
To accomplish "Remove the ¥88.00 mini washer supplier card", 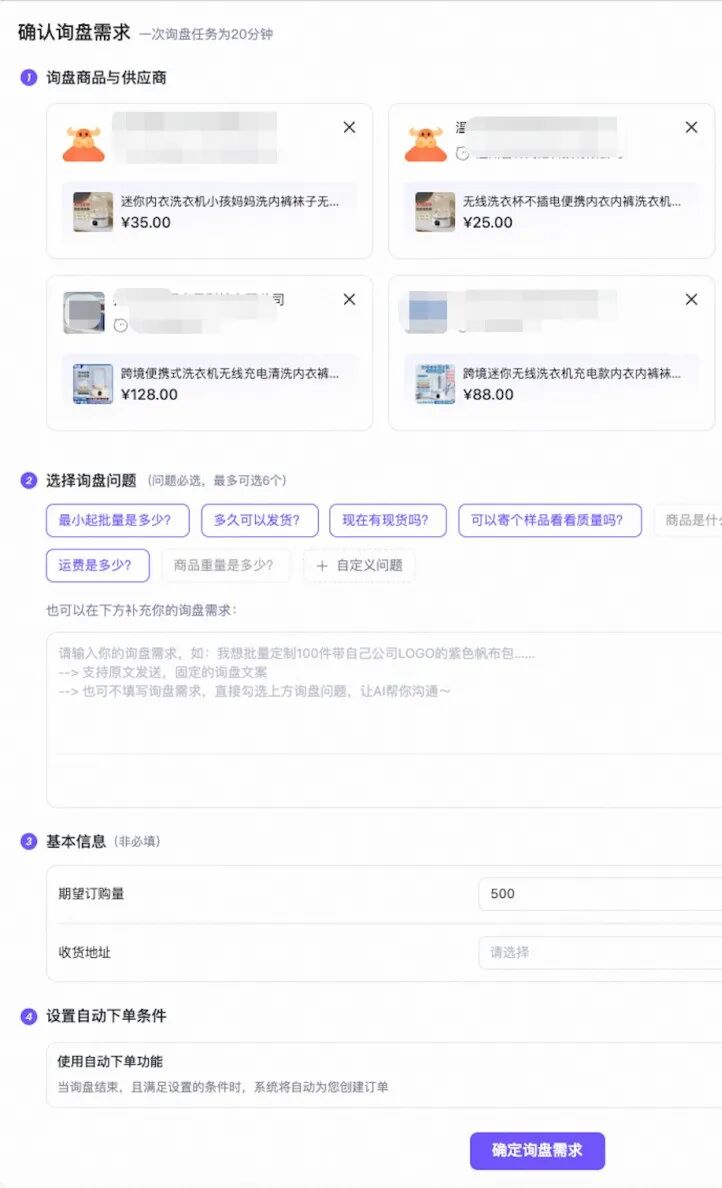I will [x=691, y=299].
